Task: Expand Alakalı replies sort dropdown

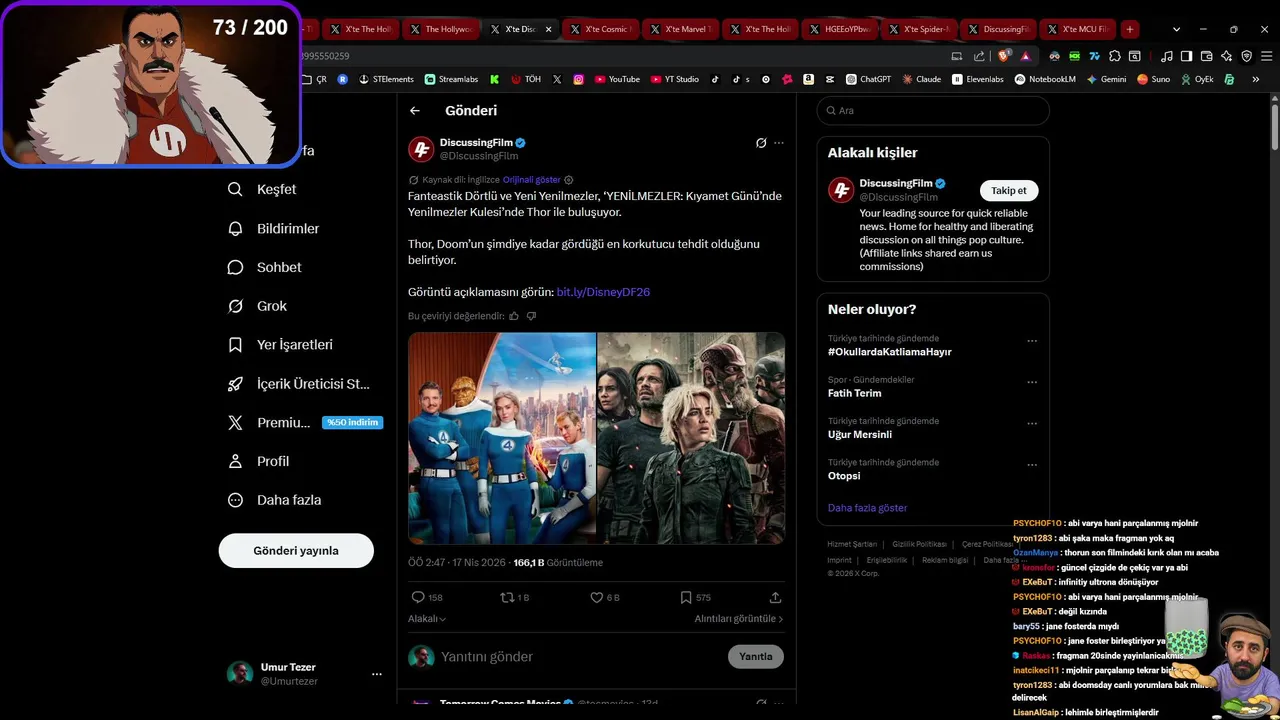Action: click(x=427, y=619)
